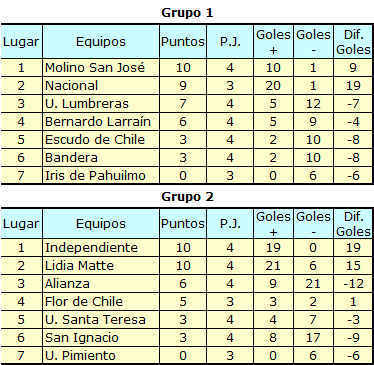
Task: Select San Ignacio team cell
Action: tap(101, 338)
